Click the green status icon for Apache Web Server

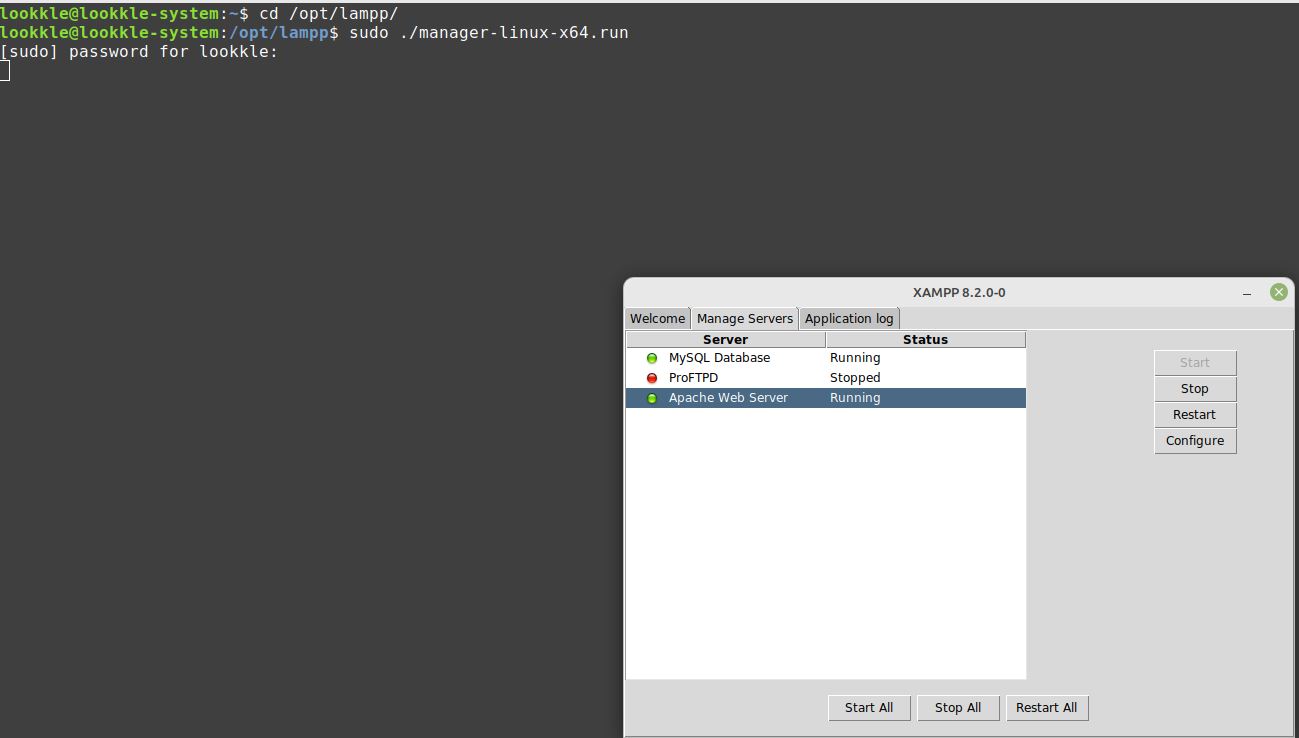pyautogui.click(x=652, y=398)
